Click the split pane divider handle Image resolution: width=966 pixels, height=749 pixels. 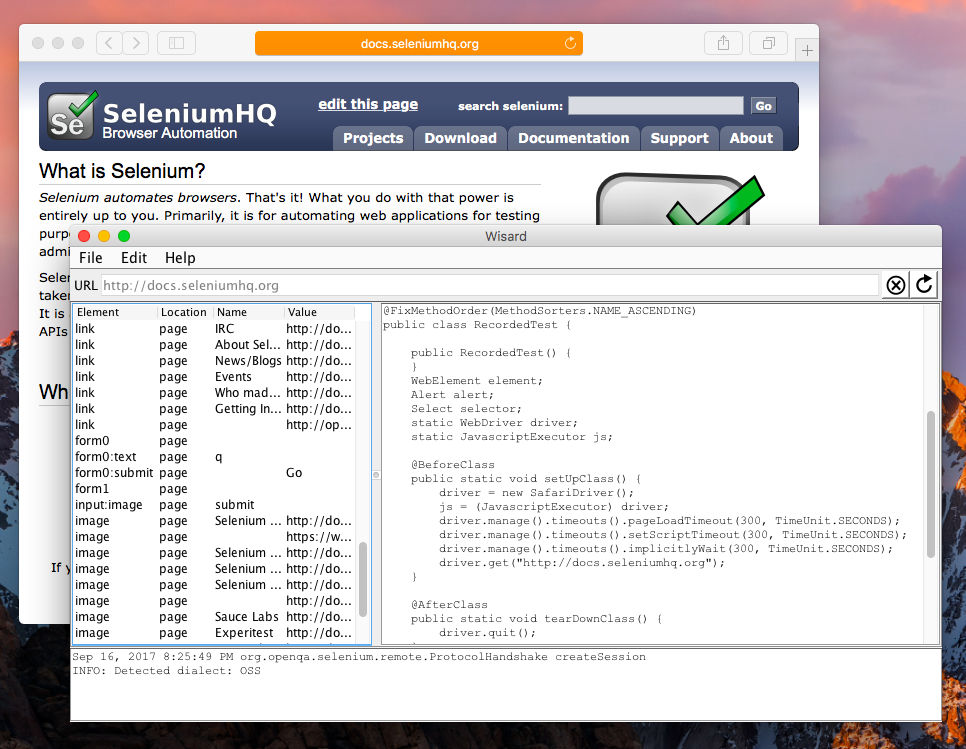(376, 475)
